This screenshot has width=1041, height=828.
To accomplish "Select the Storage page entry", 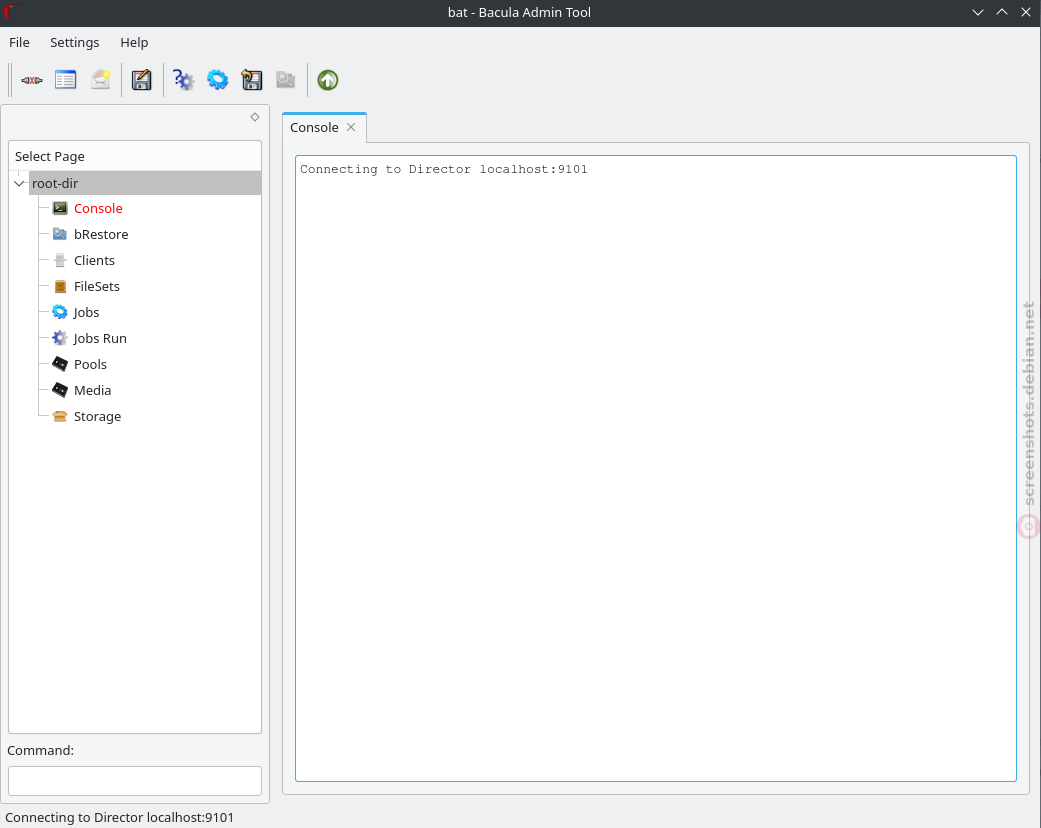I will point(97,416).
